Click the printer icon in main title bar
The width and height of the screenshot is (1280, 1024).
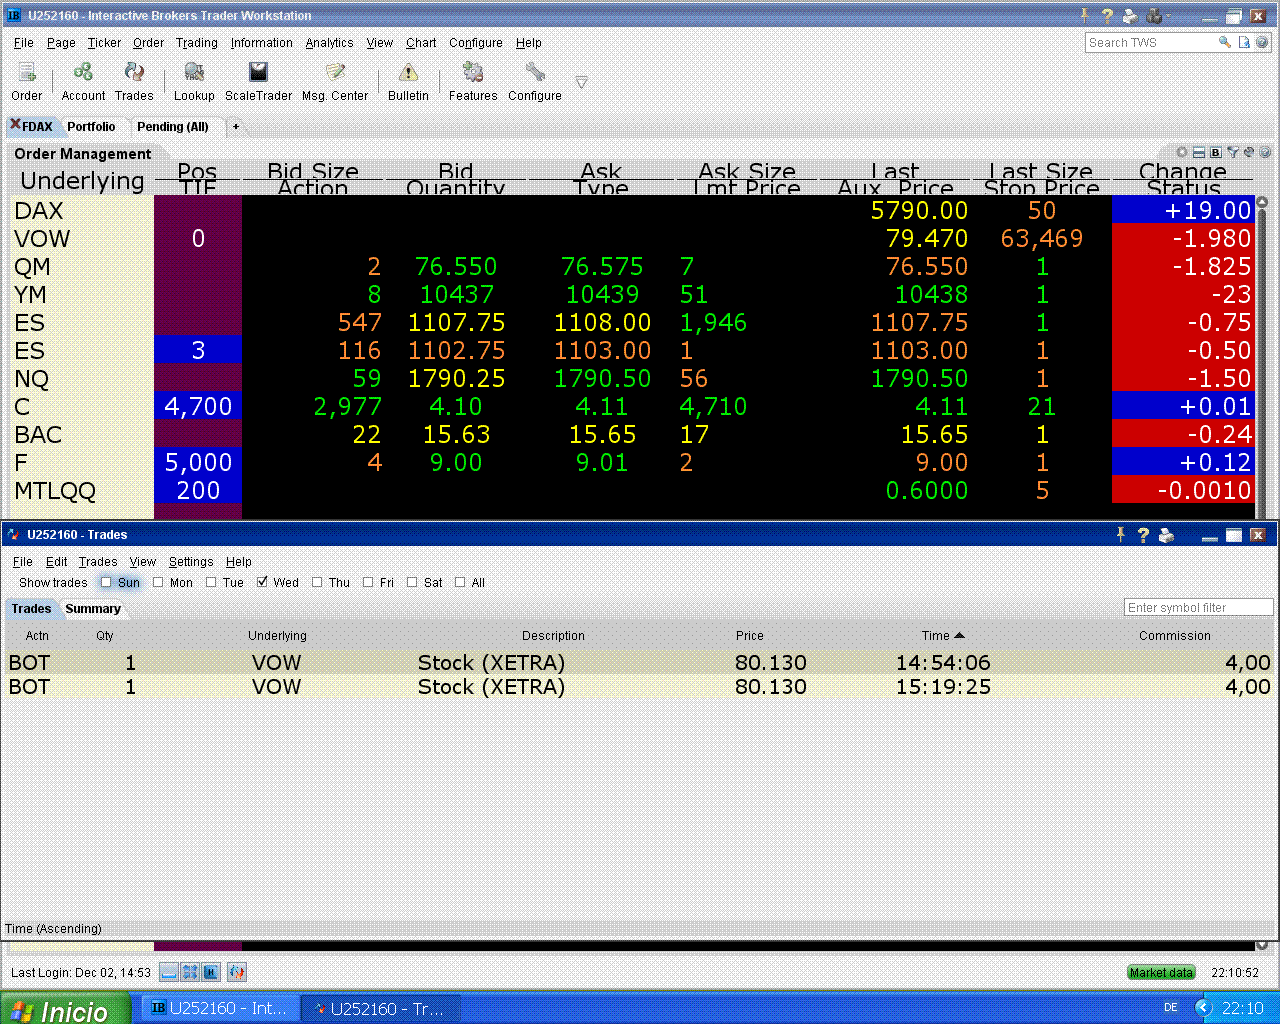click(x=1130, y=15)
